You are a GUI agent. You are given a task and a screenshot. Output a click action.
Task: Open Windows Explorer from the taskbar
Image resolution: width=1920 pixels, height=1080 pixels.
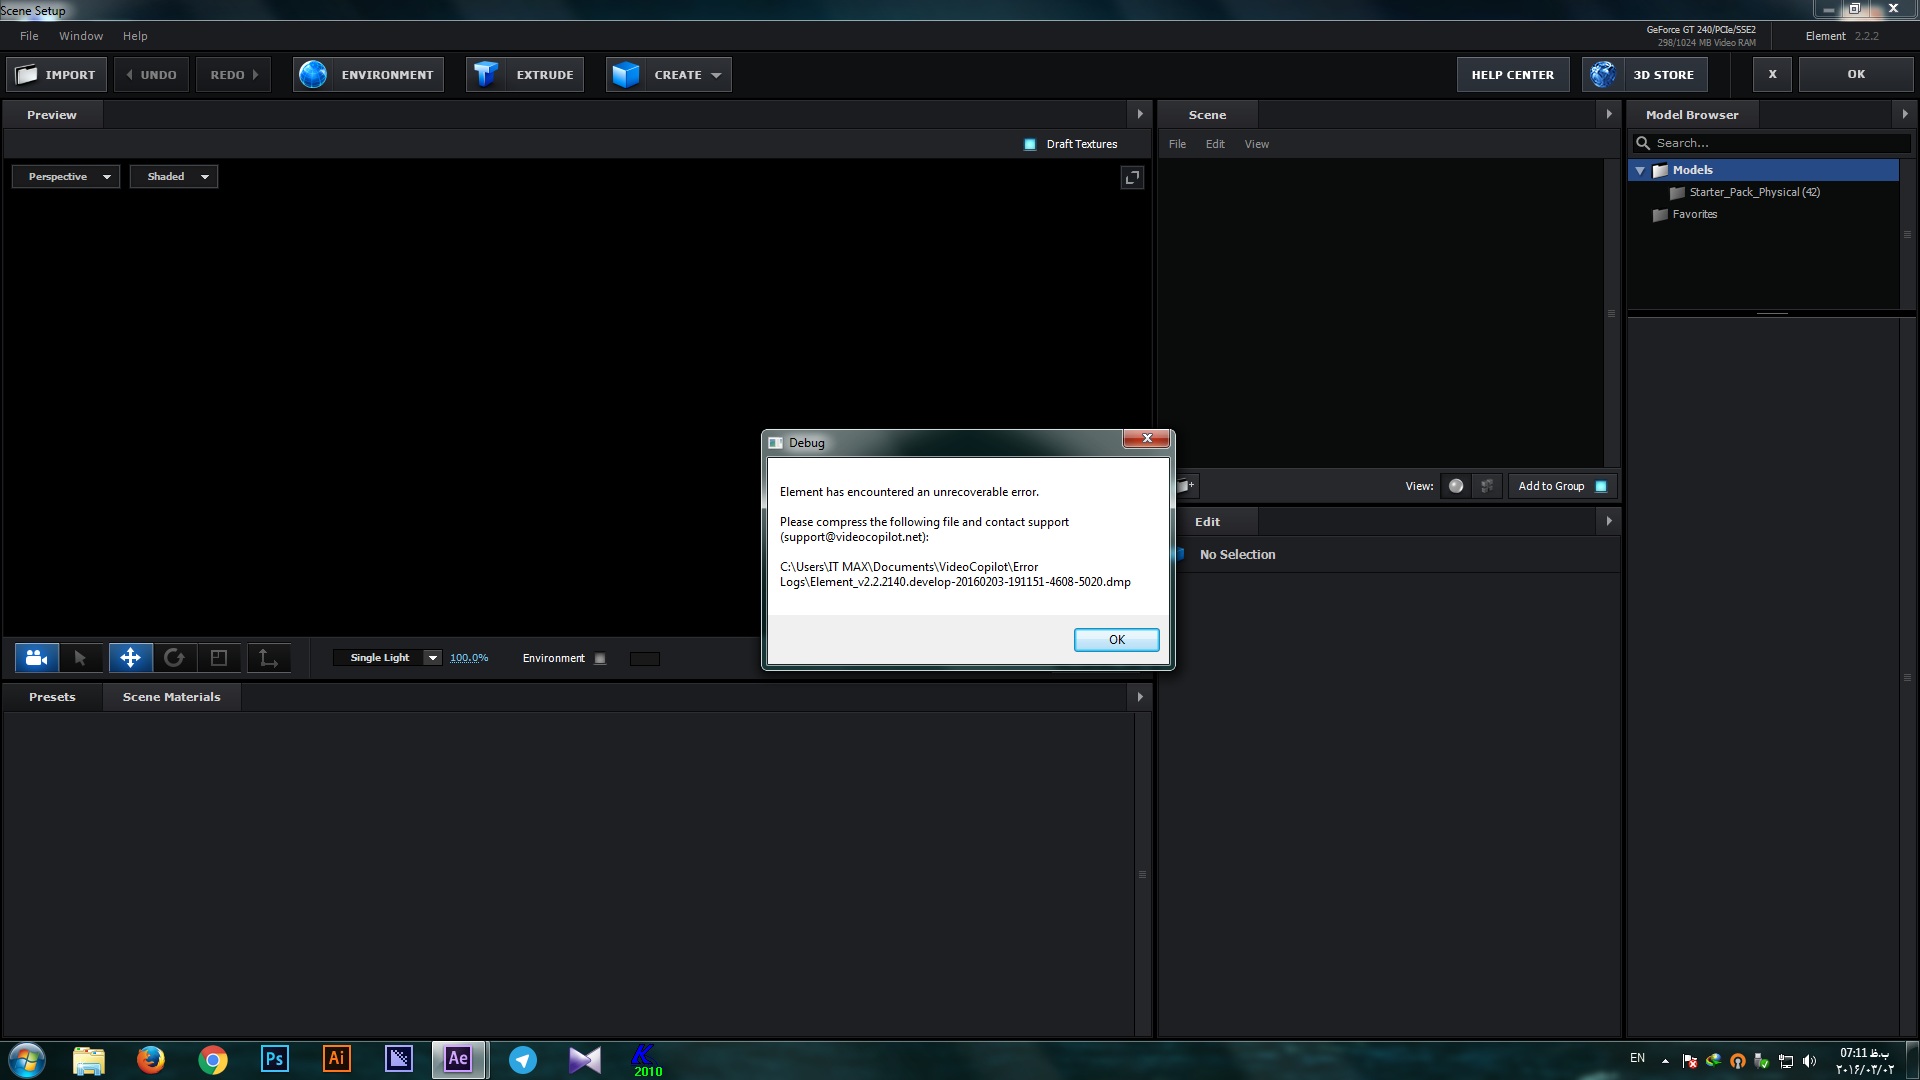[x=89, y=1059]
